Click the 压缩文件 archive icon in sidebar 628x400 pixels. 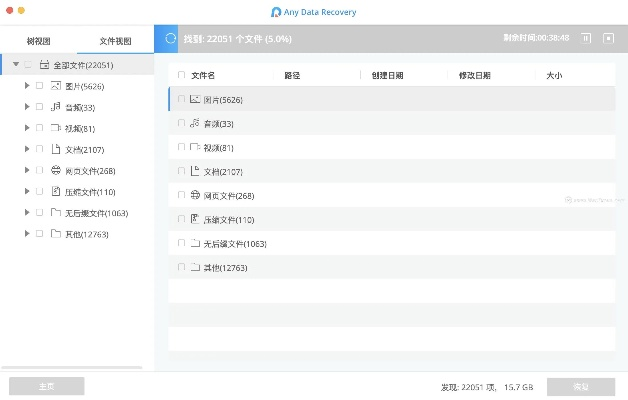[x=56, y=192]
